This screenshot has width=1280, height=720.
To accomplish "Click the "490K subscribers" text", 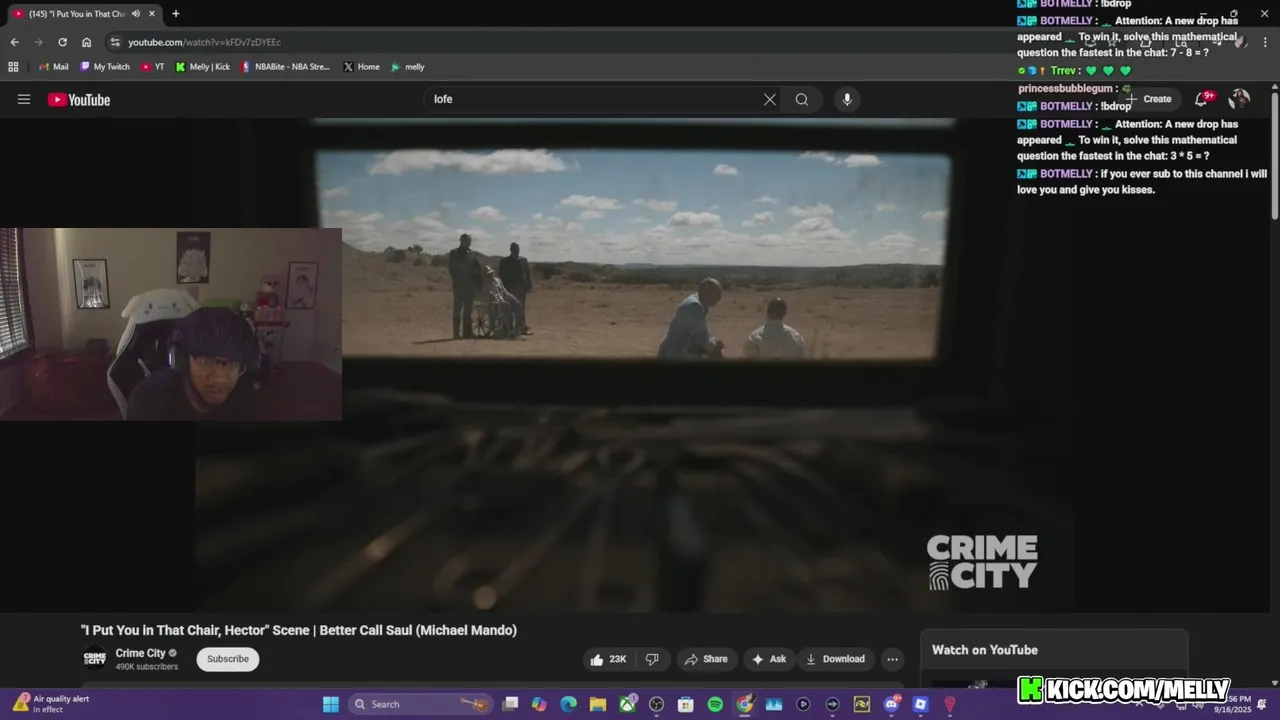I will click(x=146, y=667).
